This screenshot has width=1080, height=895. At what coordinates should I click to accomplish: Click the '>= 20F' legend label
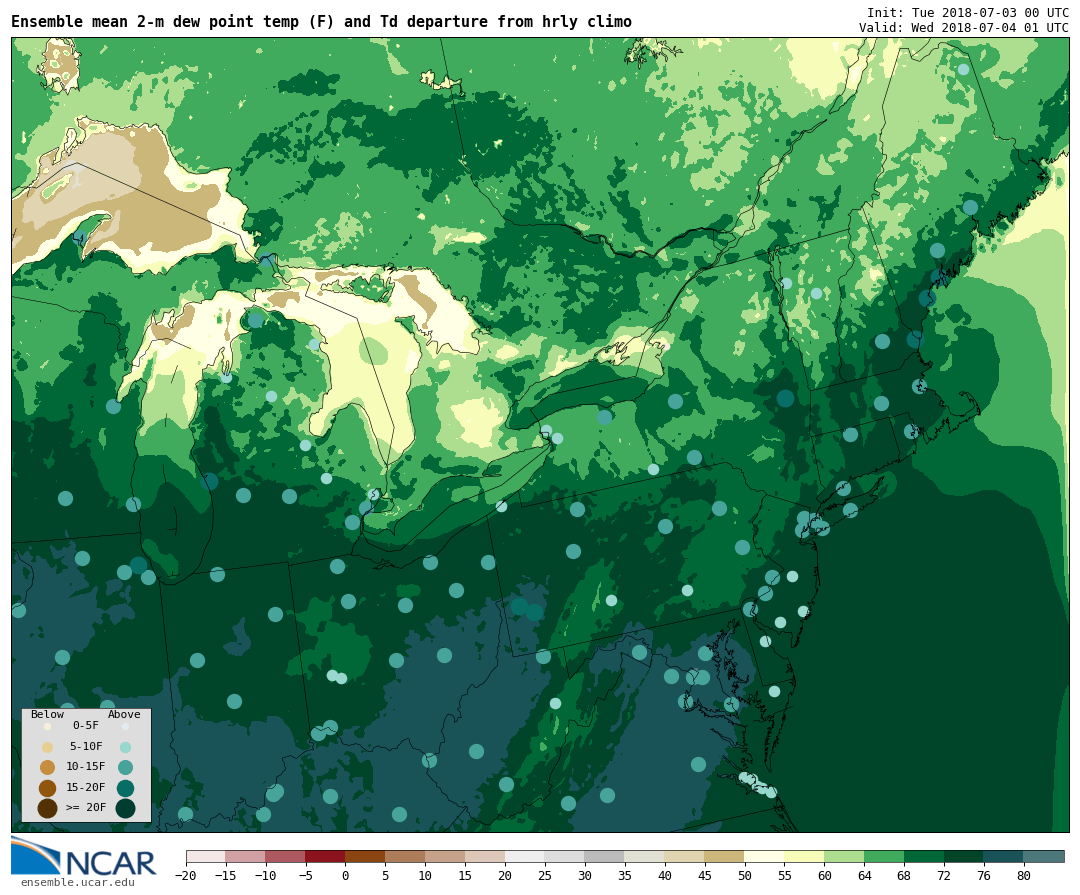(85, 807)
